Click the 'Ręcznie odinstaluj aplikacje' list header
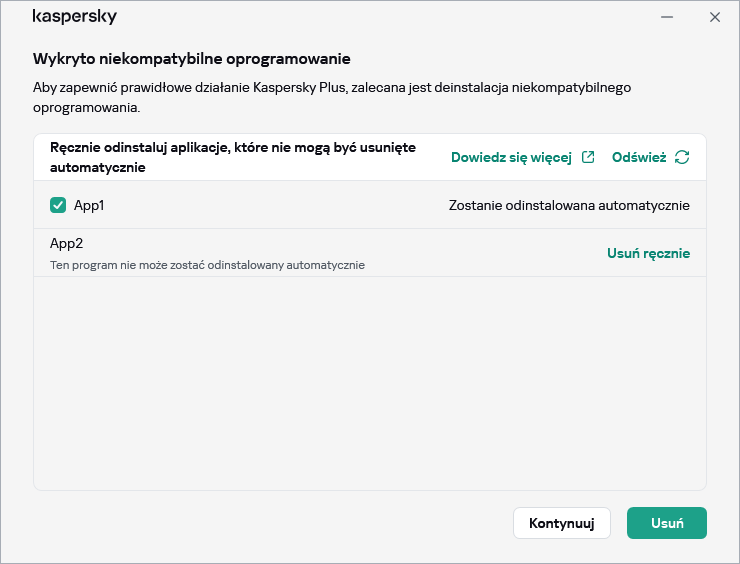Image resolution: width=740 pixels, height=564 pixels. point(232,157)
